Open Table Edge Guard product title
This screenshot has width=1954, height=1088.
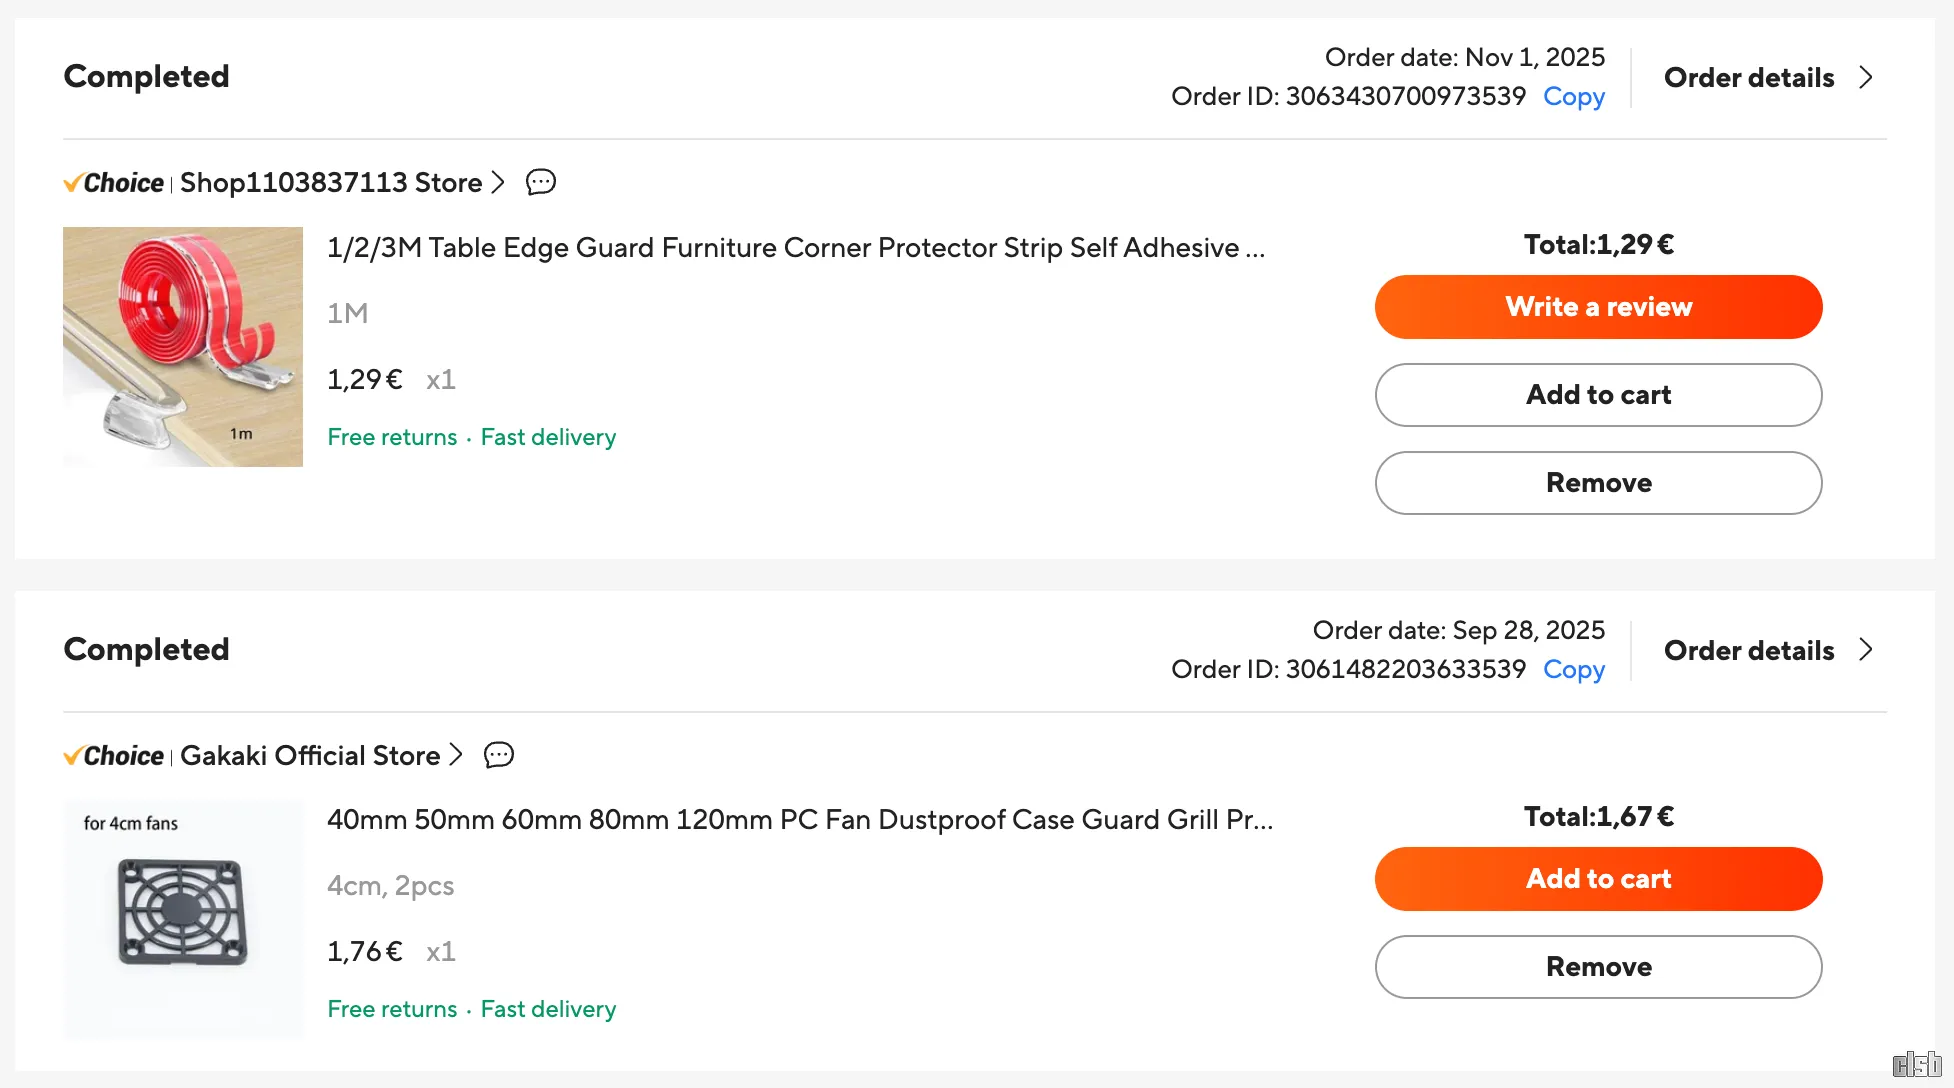[795, 248]
